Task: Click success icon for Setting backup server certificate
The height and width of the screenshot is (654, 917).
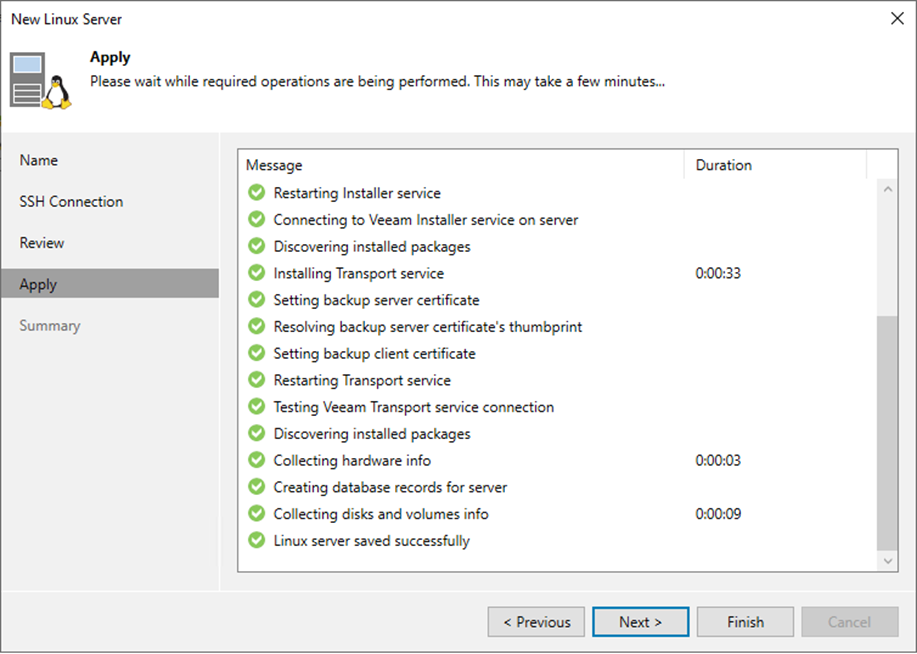Action: (x=256, y=300)
